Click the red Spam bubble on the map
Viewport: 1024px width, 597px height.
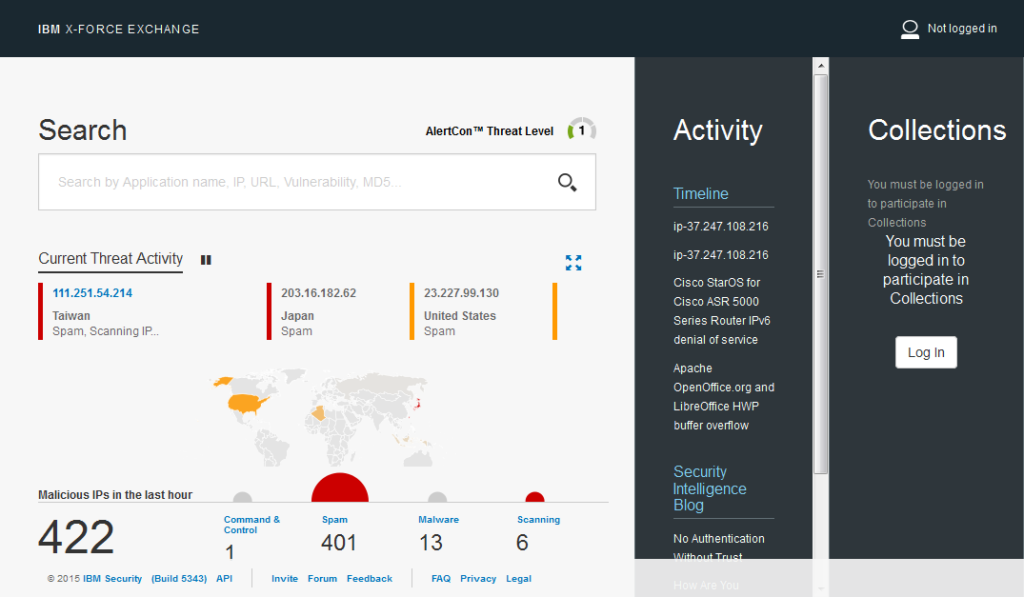(339, 488)
